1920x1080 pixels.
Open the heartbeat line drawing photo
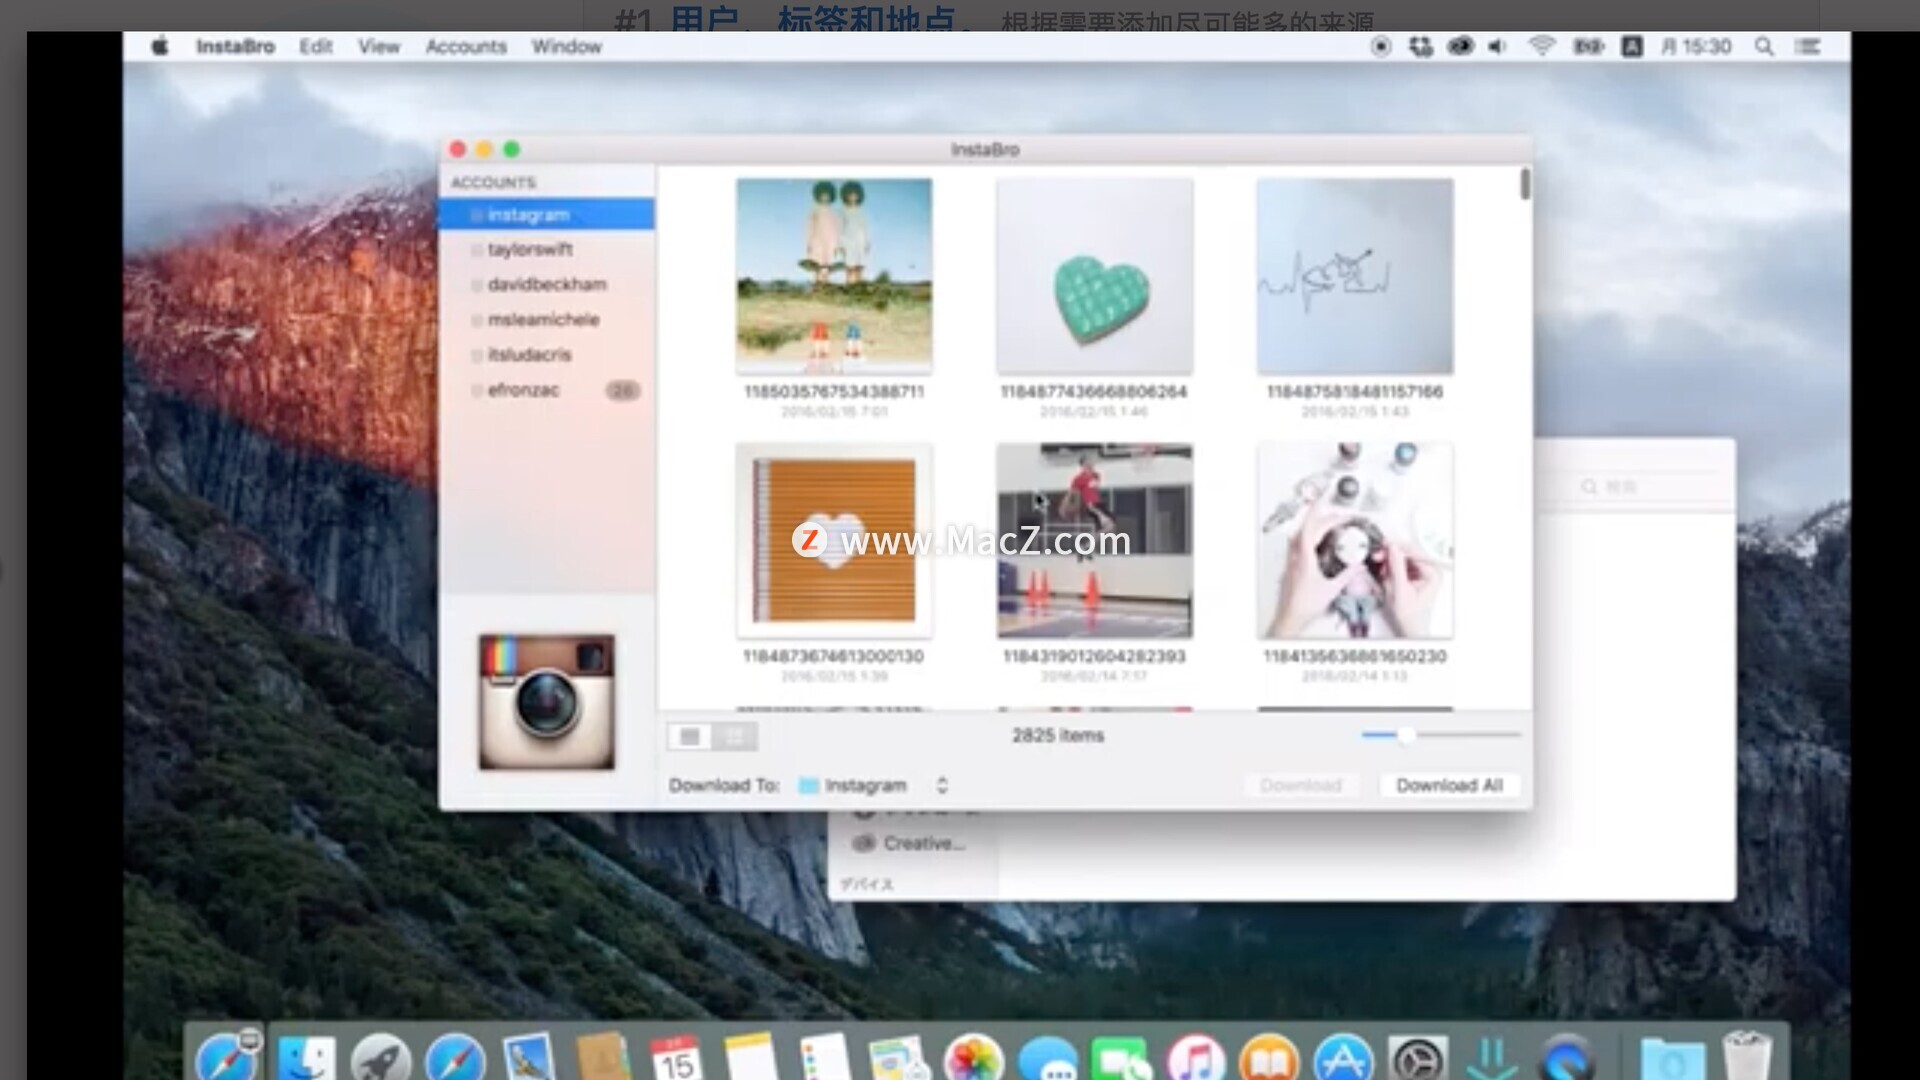click(1355, 276)
